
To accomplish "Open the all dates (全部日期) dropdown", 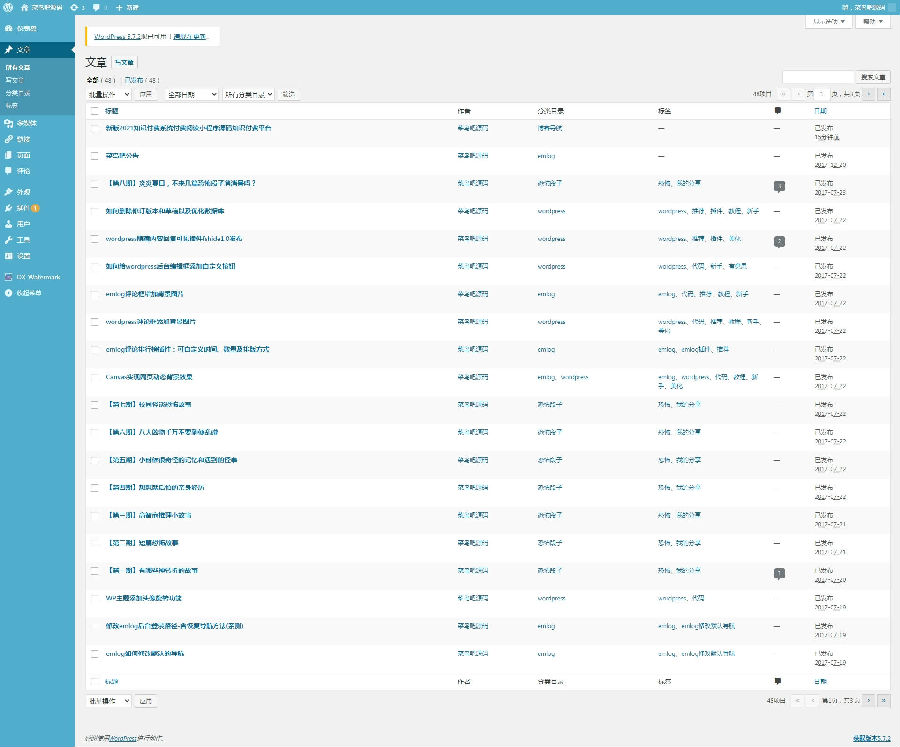I will tap(192, 94).
